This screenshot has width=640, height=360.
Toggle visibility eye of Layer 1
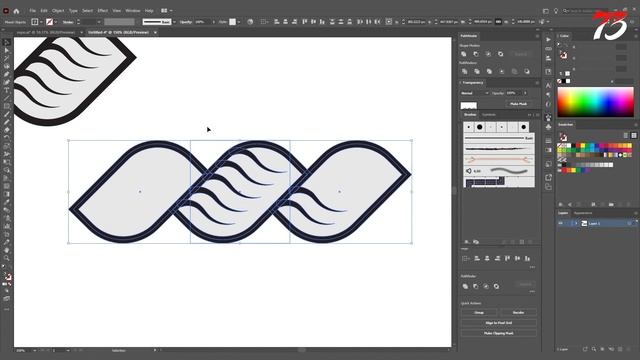point(560,223)
